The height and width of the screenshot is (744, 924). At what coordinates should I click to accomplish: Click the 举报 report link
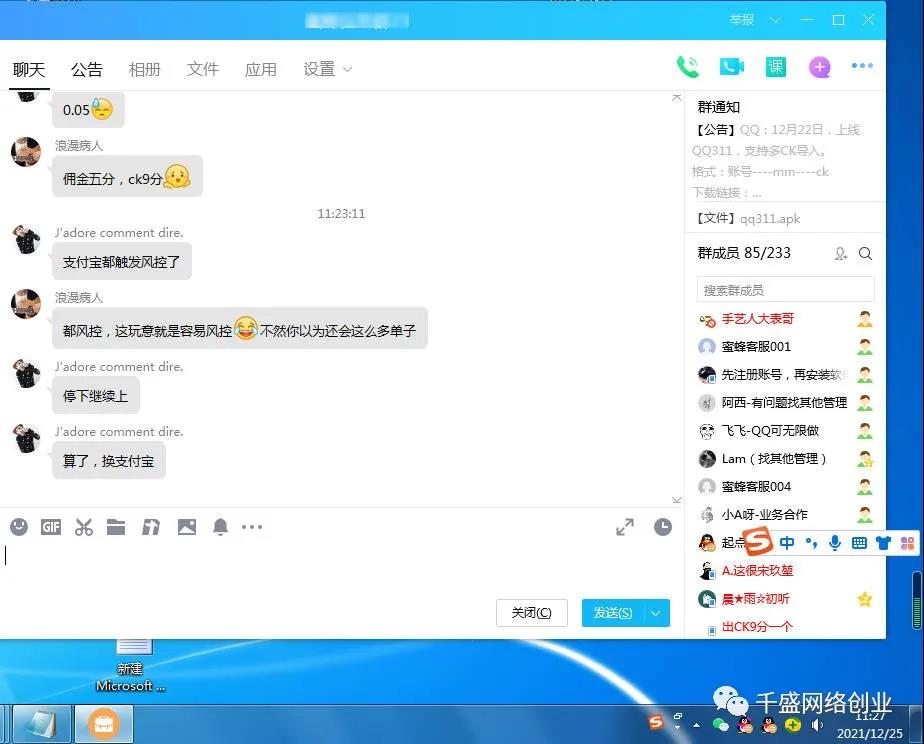(x=742, y=19)
